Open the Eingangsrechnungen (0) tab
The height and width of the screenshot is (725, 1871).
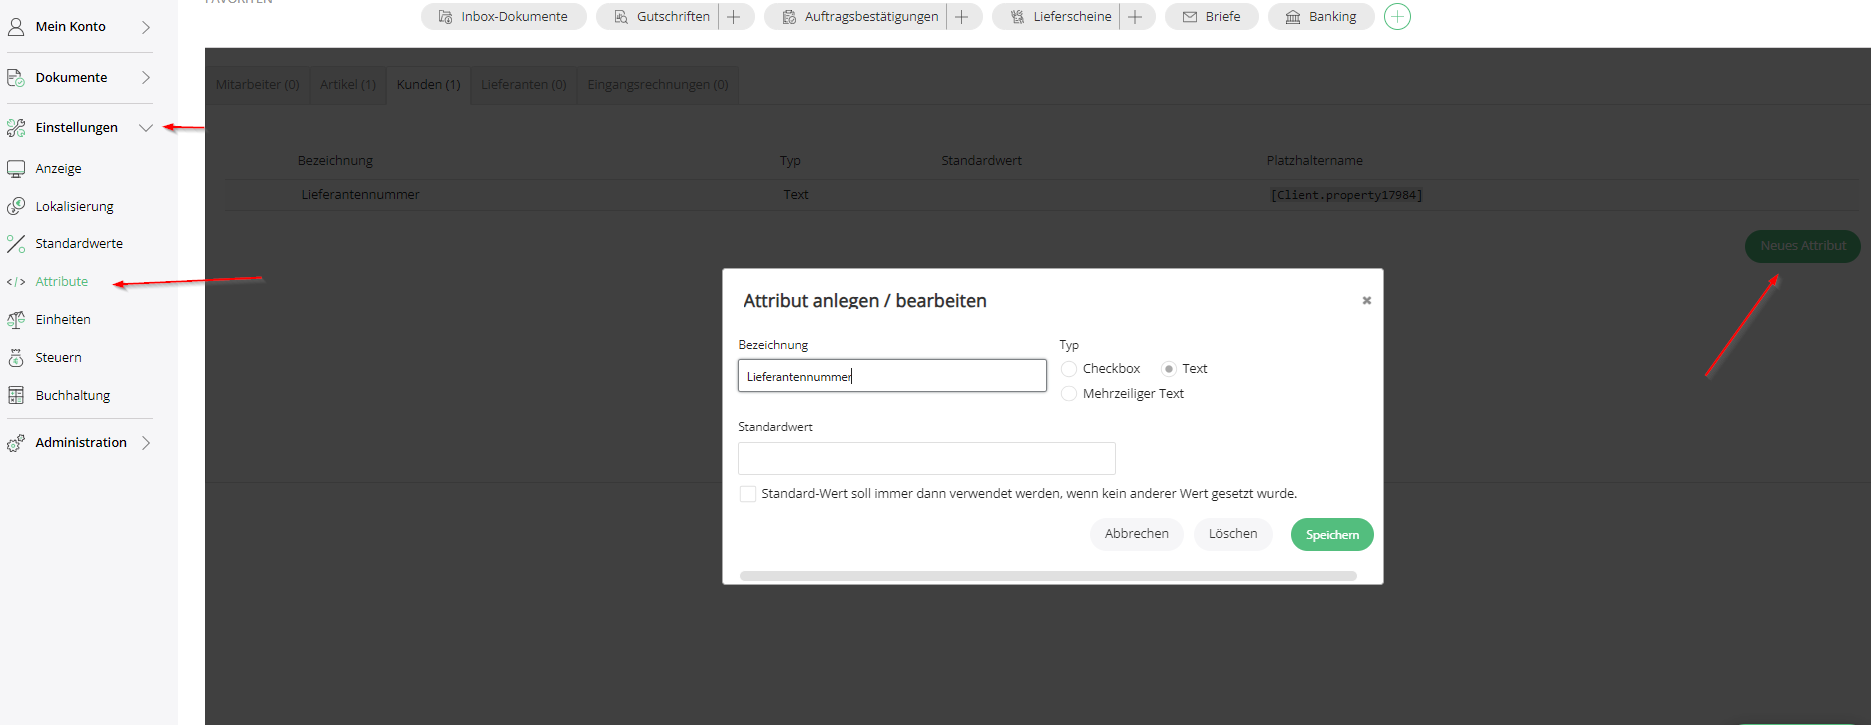pos(658,85)
